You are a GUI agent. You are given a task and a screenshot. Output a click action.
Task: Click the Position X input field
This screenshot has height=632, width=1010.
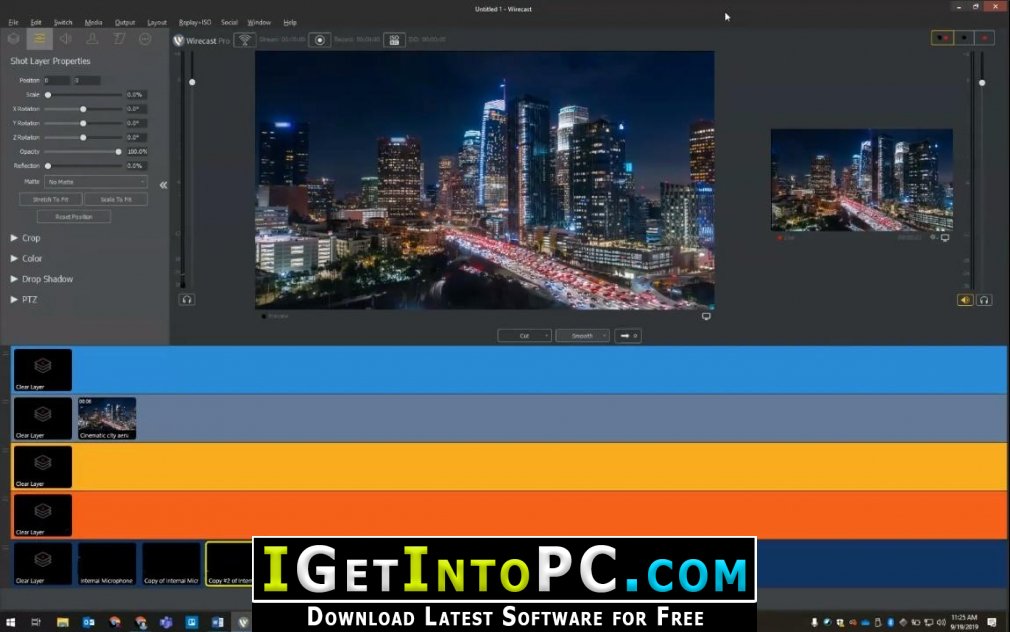pyautogui.click(x=57, y=81)
